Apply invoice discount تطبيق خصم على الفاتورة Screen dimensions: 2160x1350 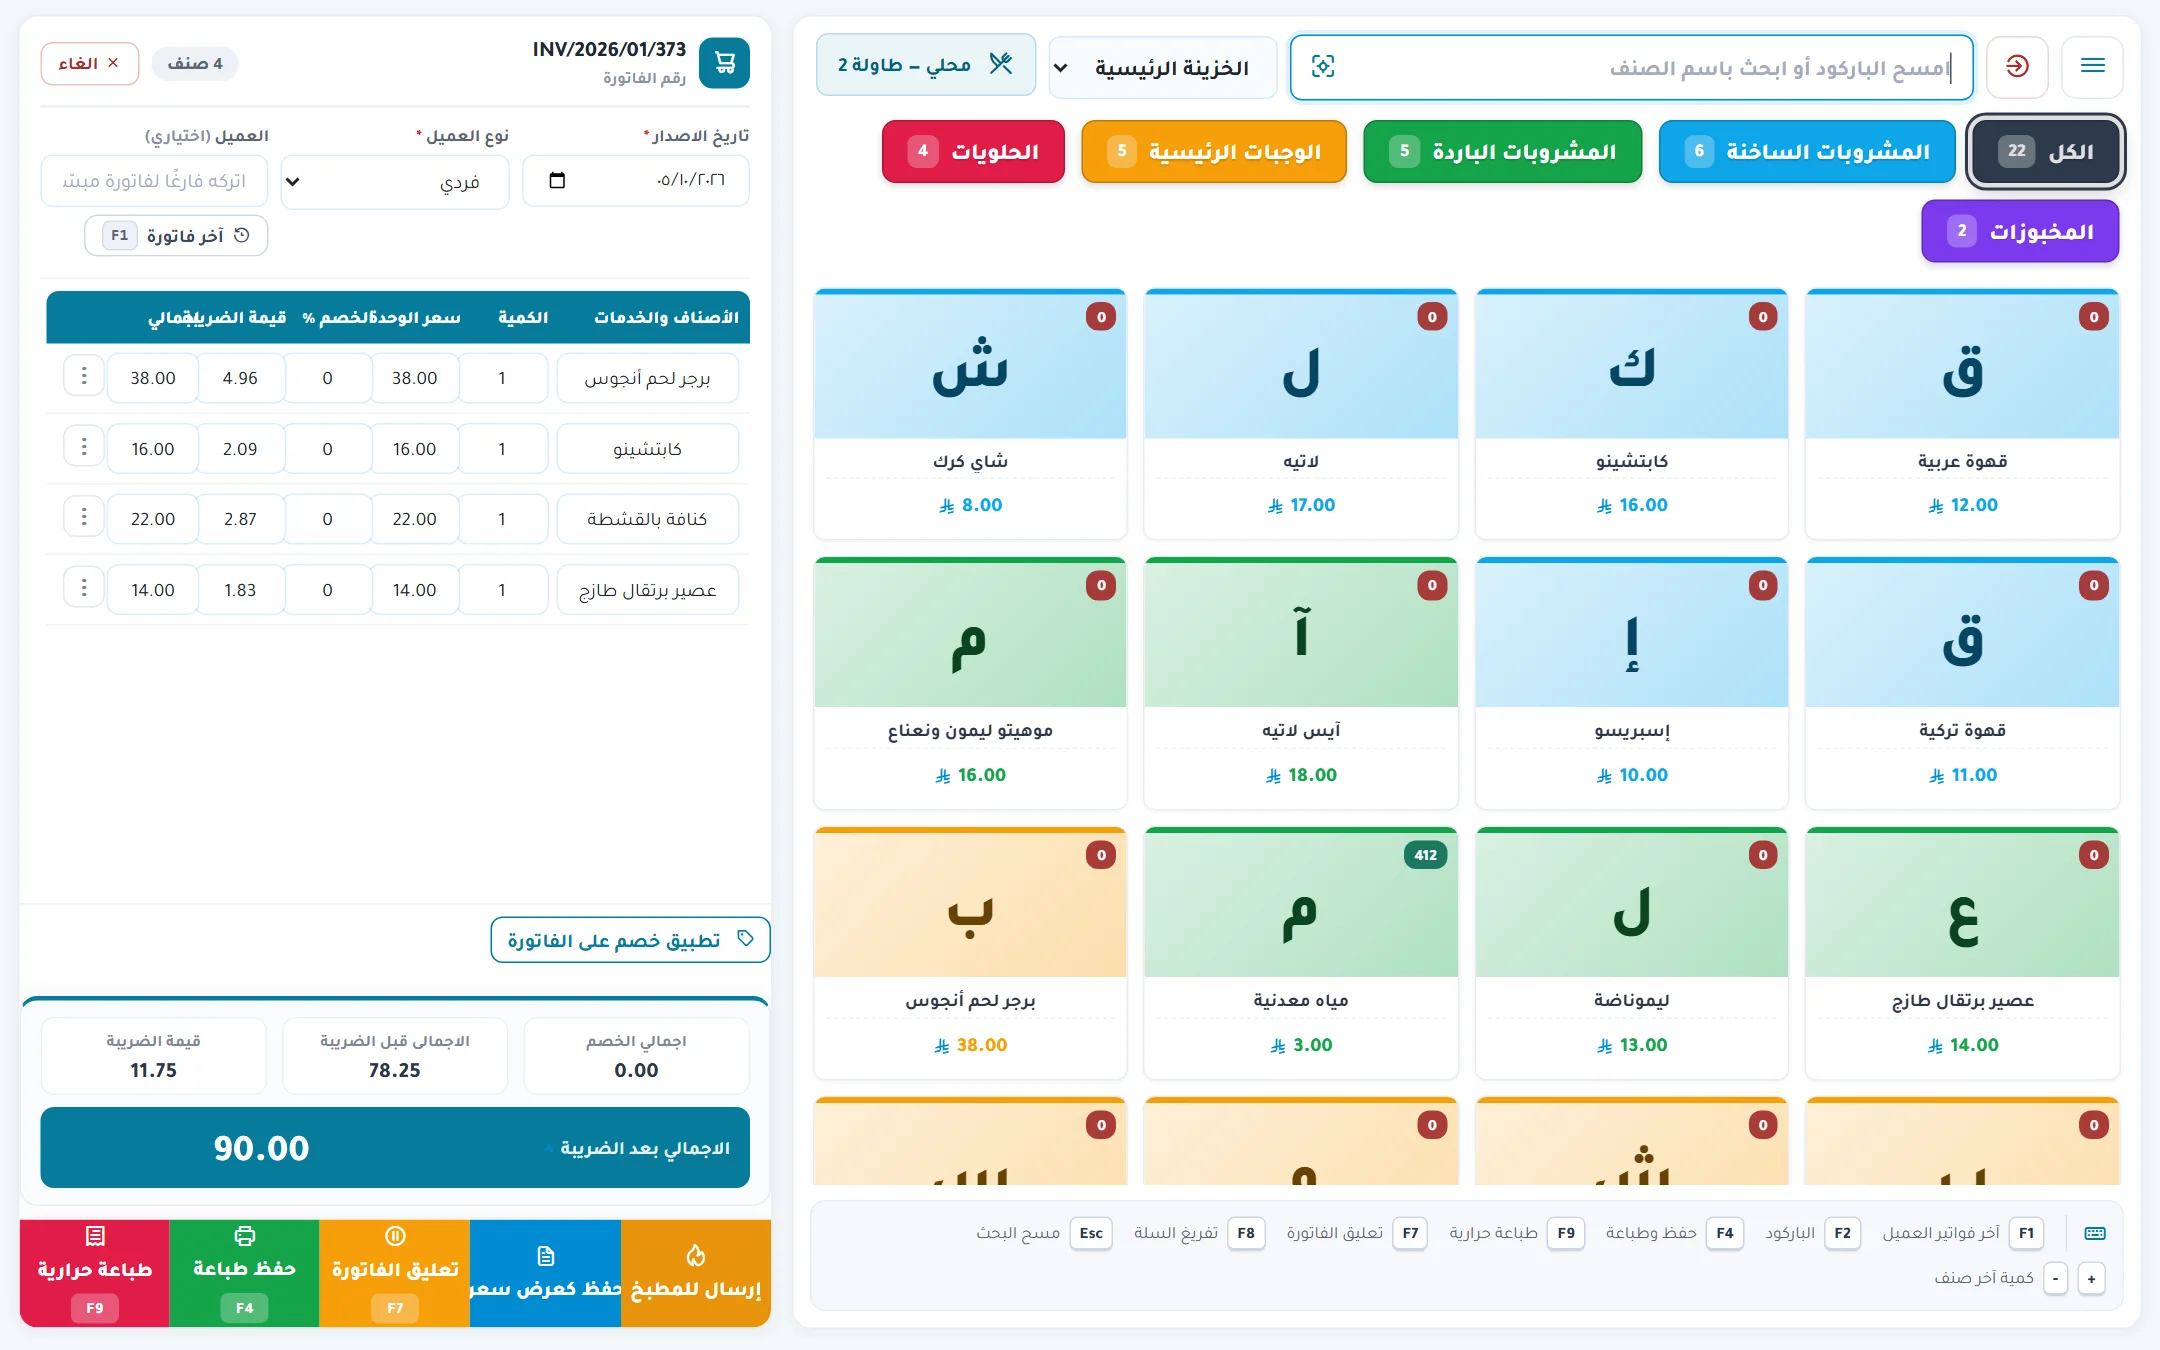pyautogui.click(x=630, y=940)
